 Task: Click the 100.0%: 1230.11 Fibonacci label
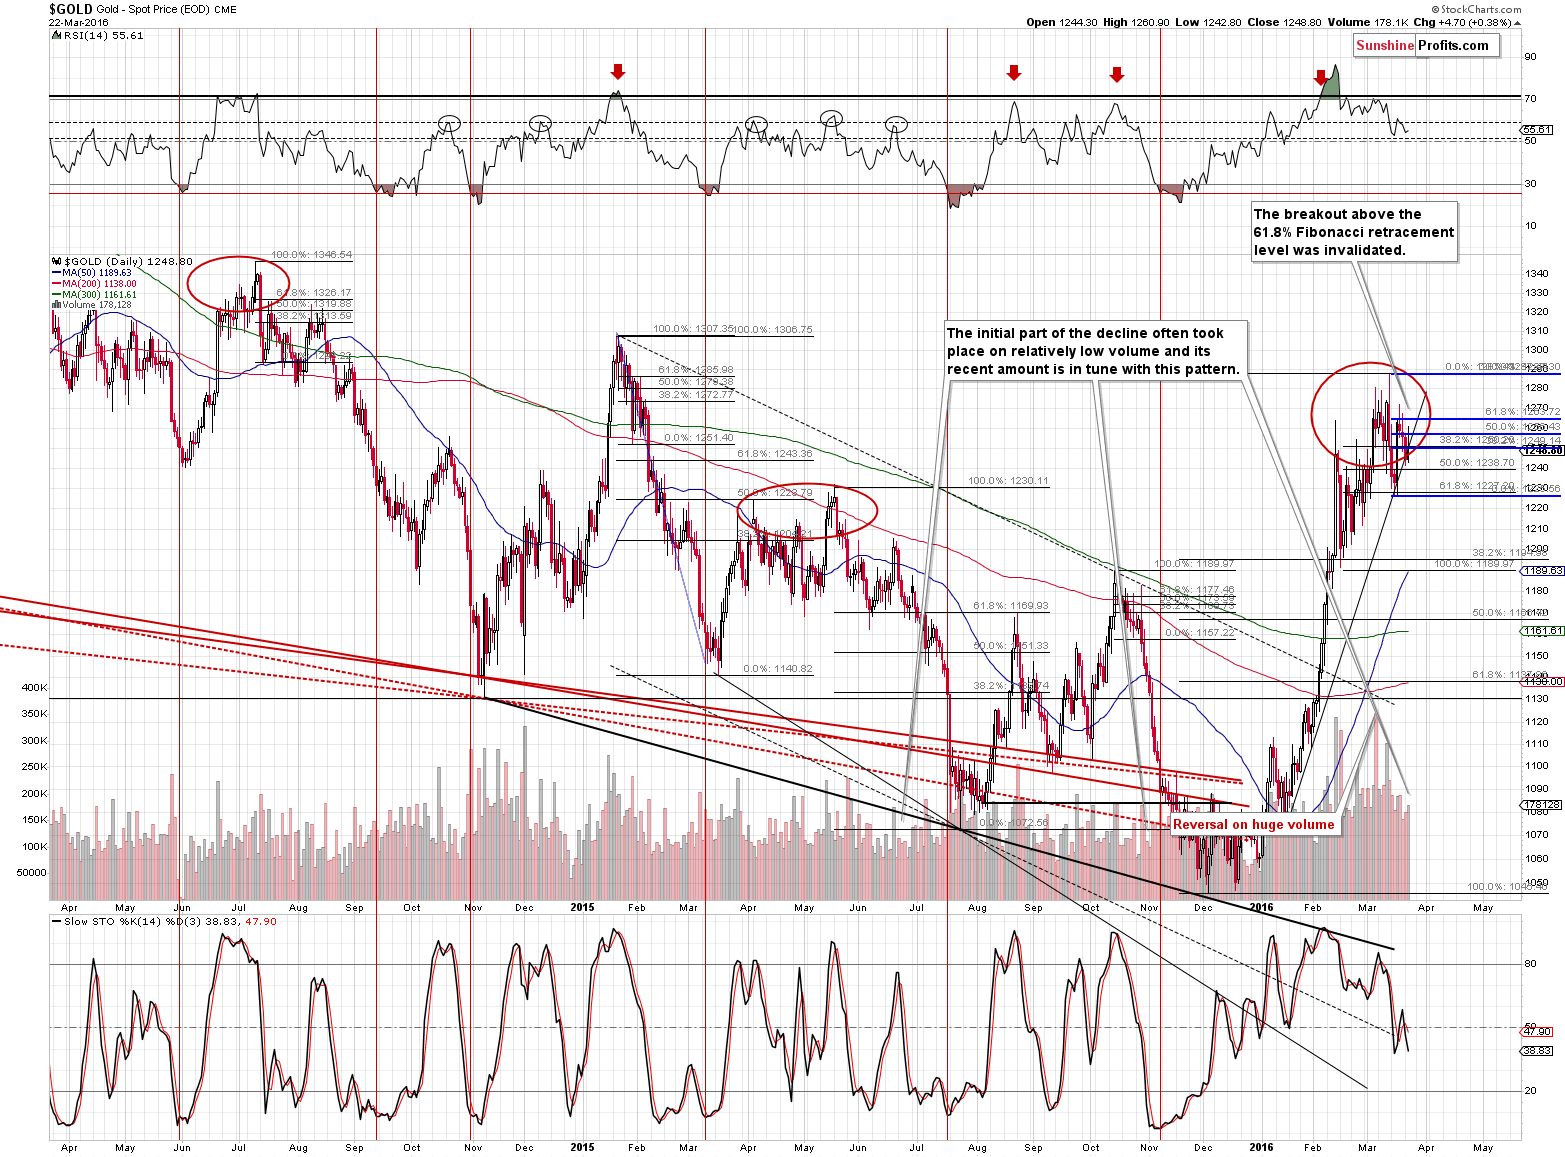pyautogui.click(x=1008, y=481)
